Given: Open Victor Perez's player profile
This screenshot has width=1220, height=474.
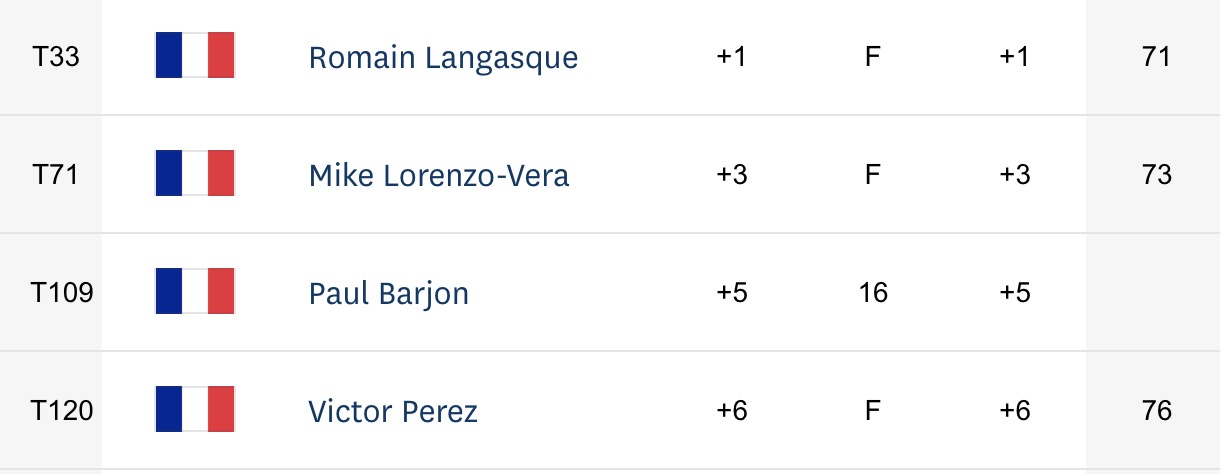Looking at the screenshot, I should 393,411.
